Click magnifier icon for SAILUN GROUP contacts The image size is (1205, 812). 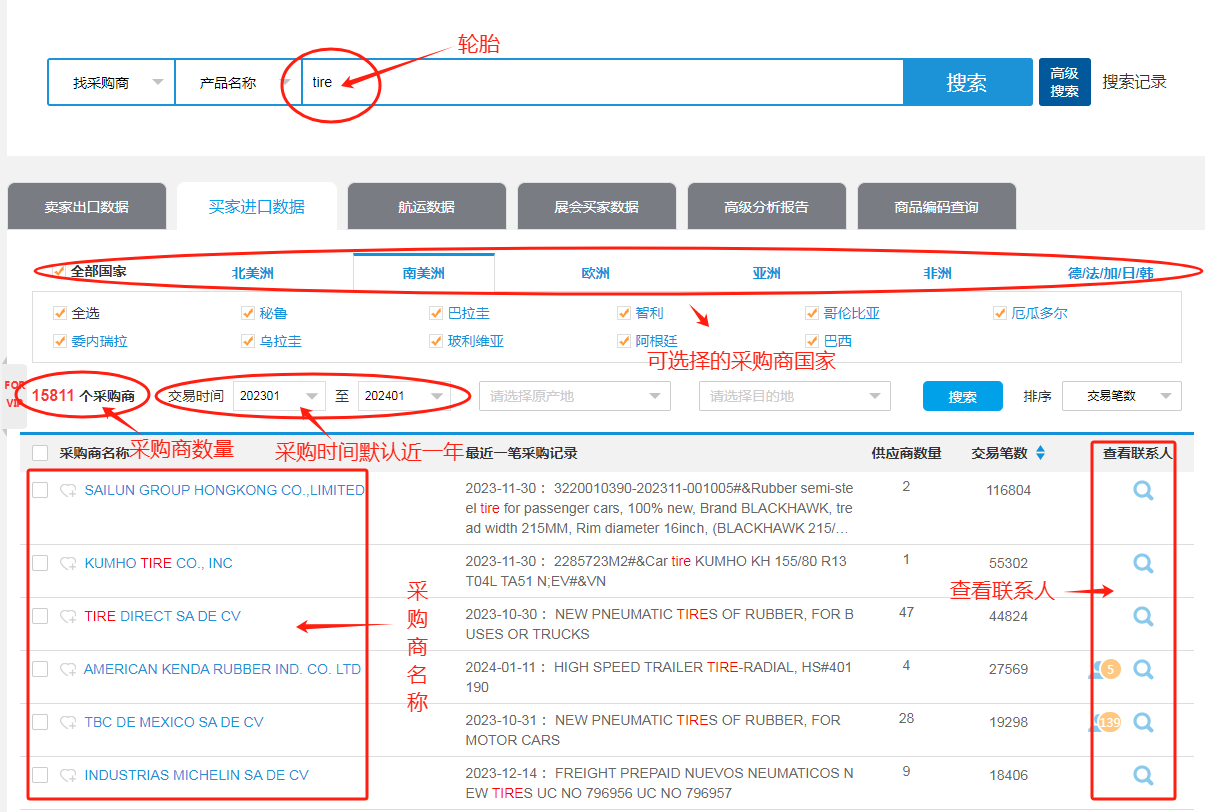(1143, 491)
